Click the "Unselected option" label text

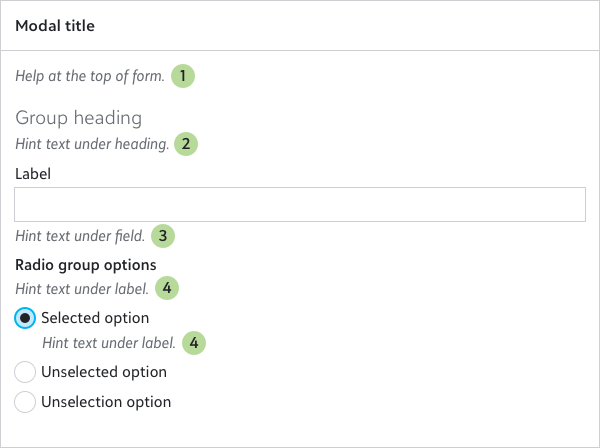104,372
